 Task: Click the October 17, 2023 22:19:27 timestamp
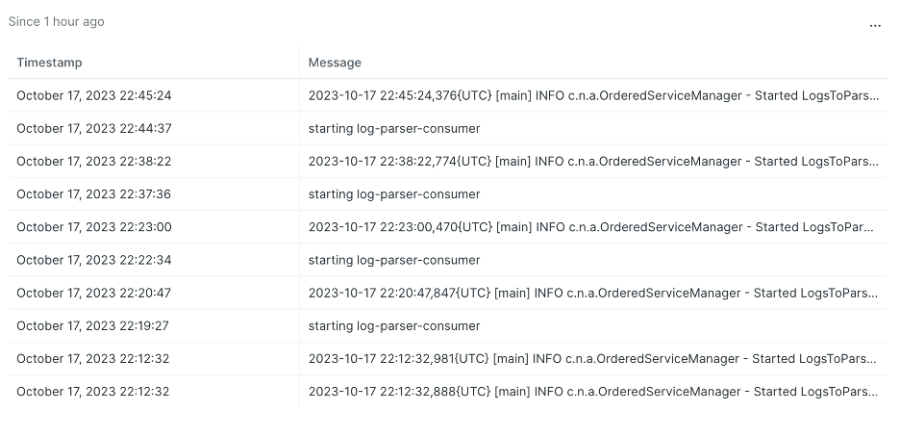point(92,326)
